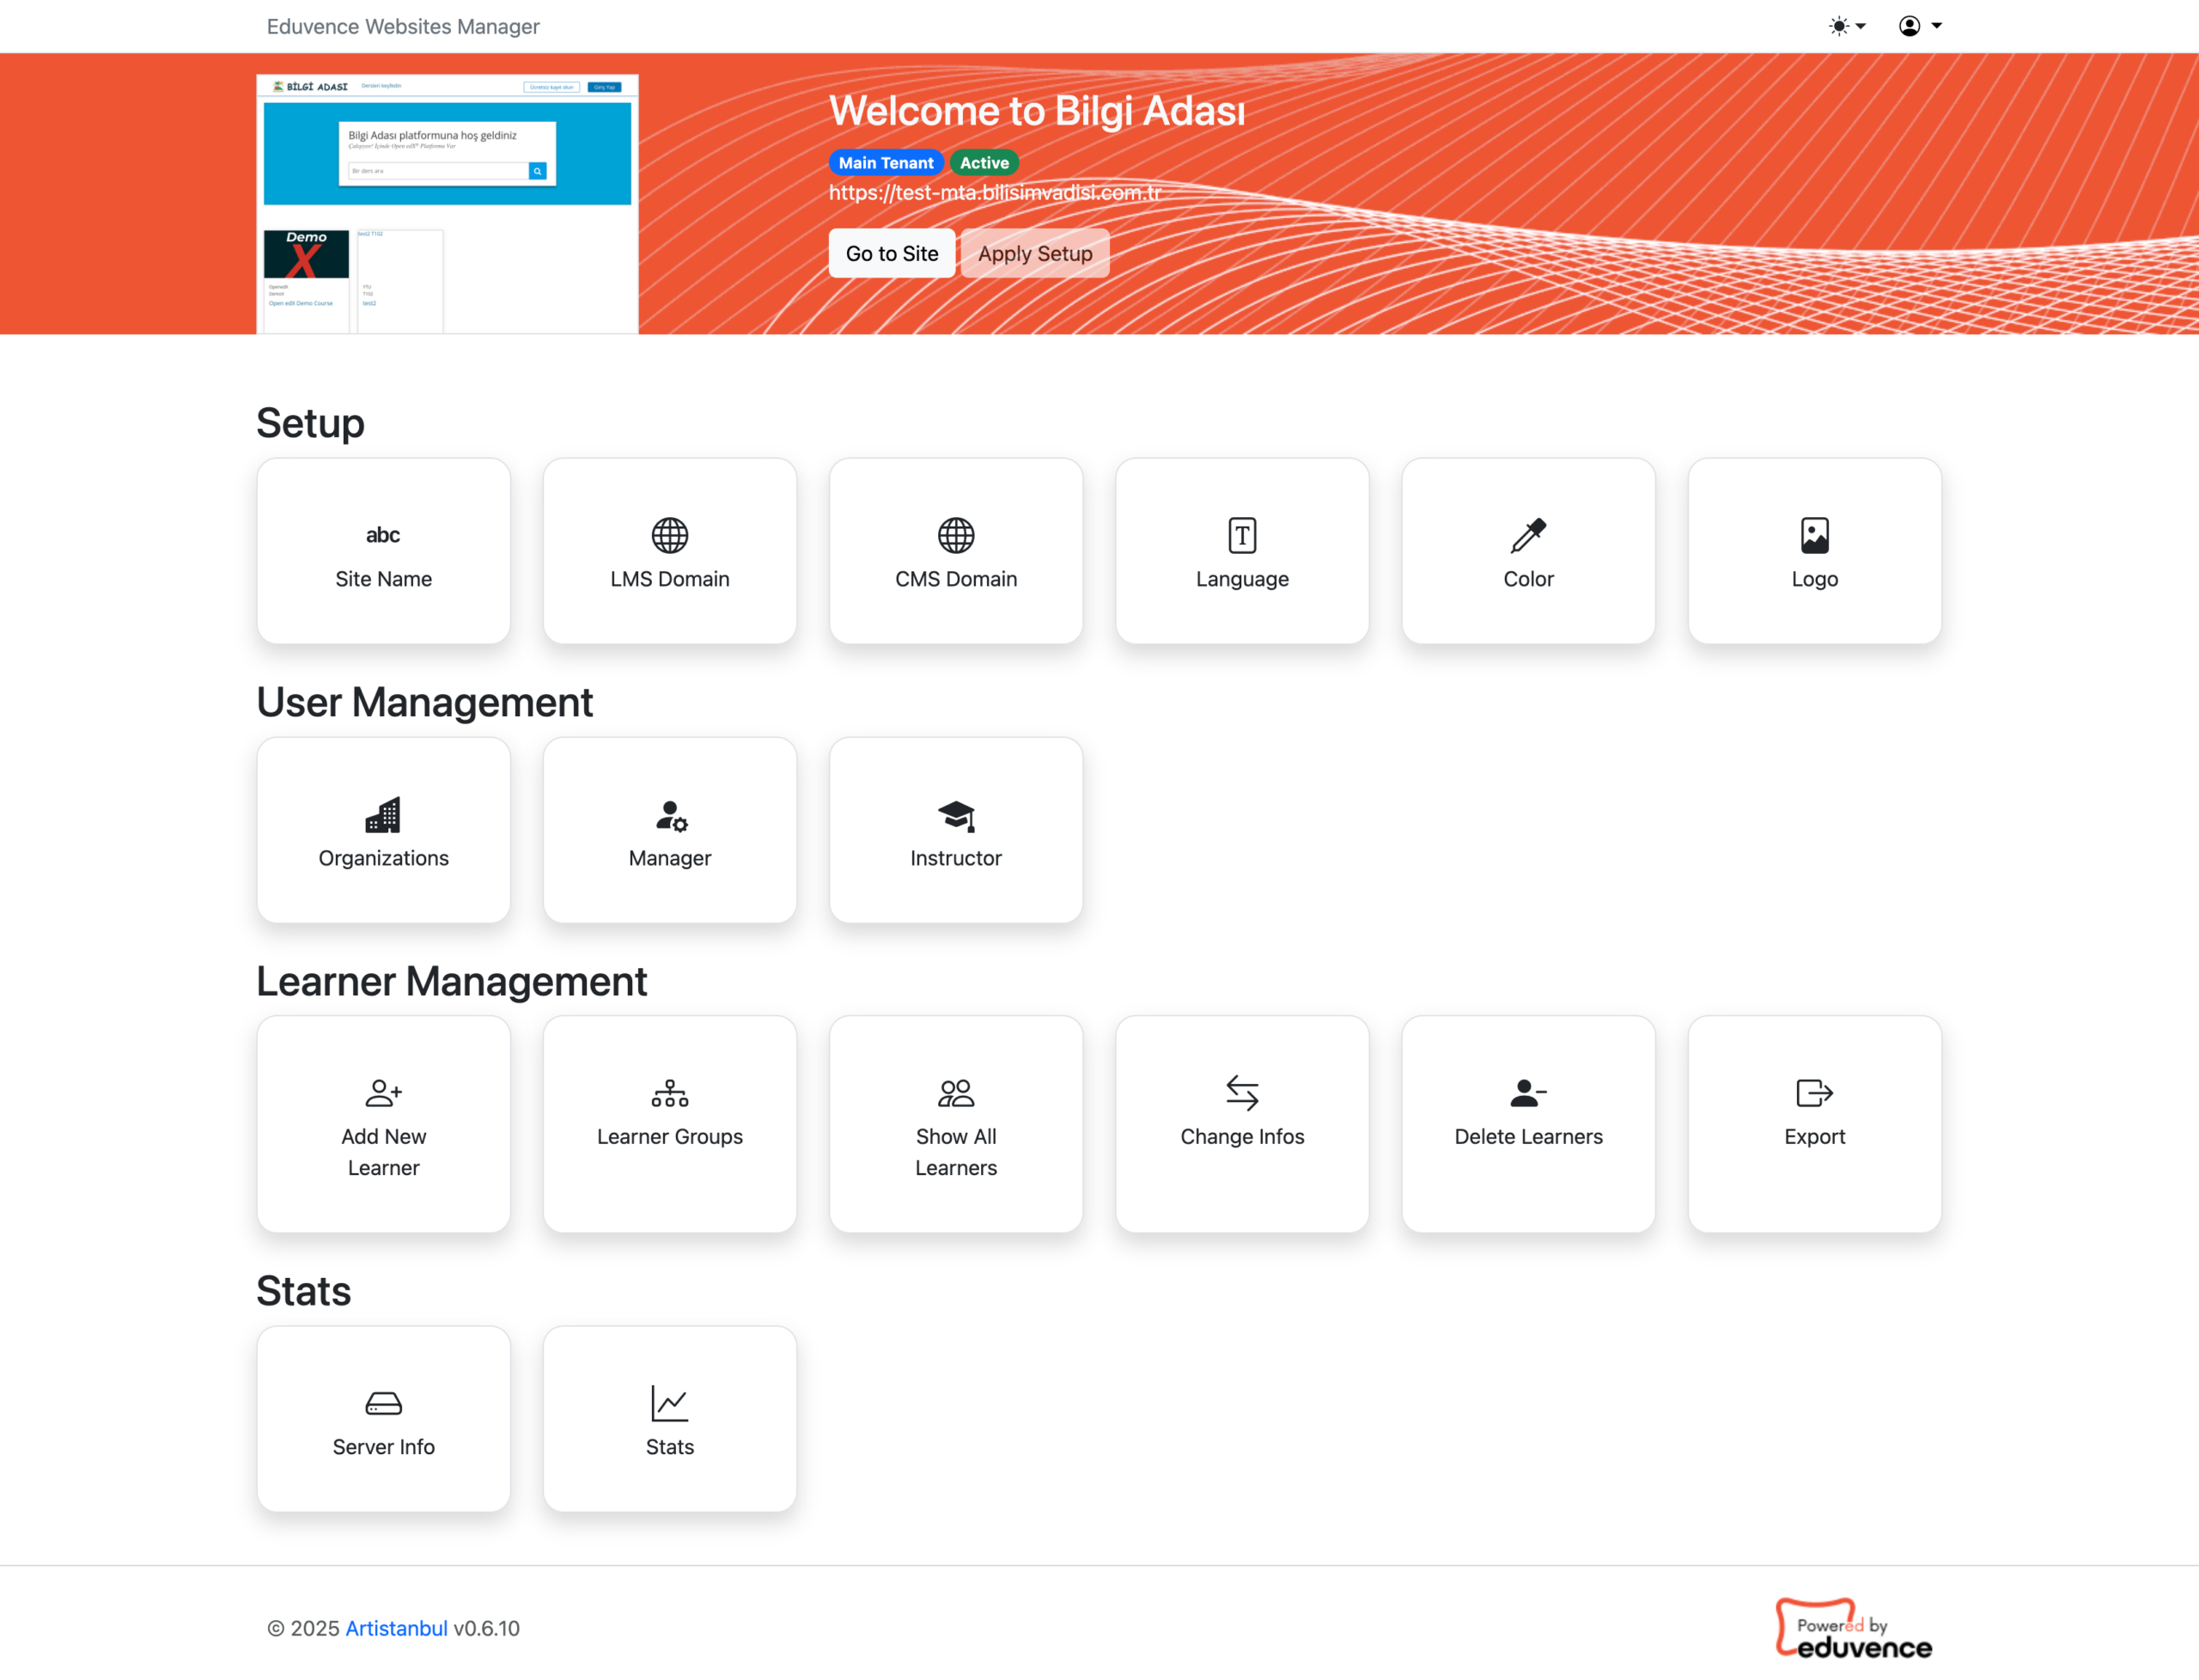
Task: Open the user account dropdown menu
Action: (x=1920, y=26)
